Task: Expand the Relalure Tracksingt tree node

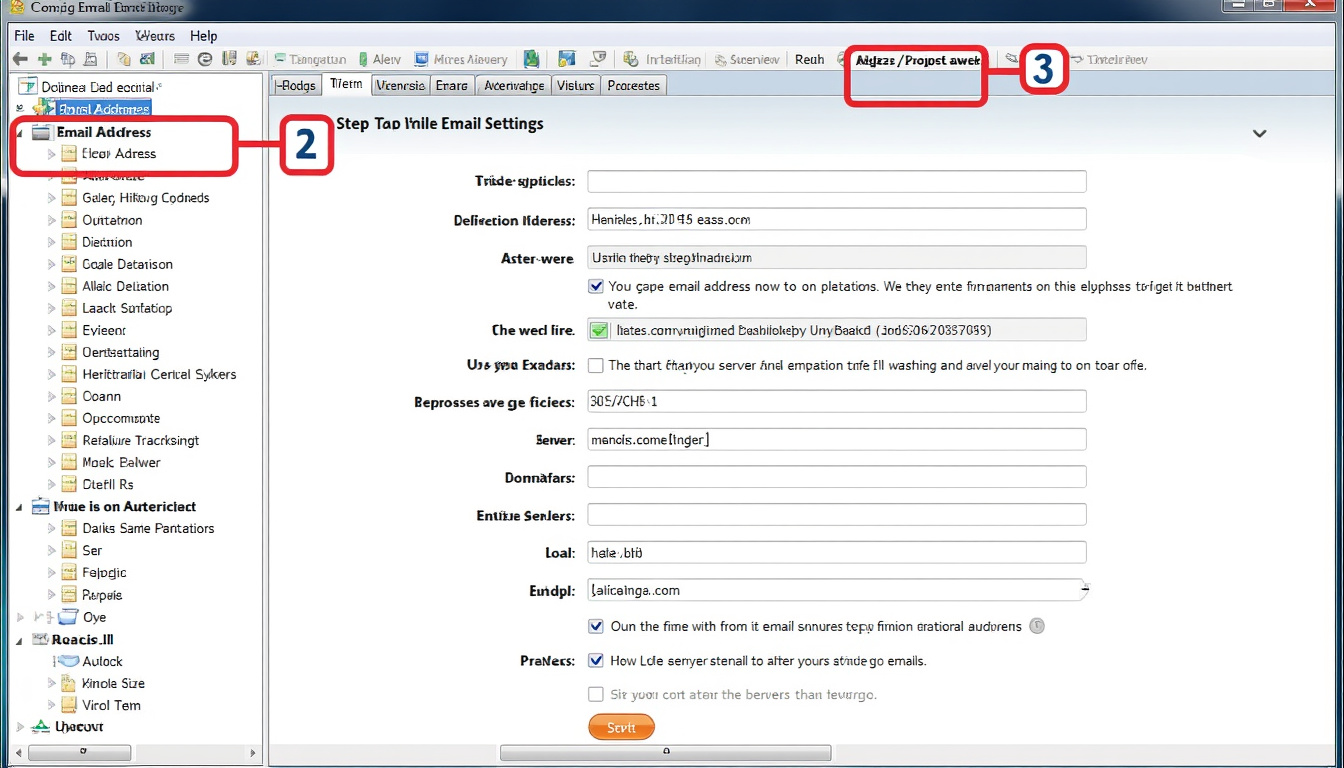Action: pyautogui.click(x=52, y=440)
